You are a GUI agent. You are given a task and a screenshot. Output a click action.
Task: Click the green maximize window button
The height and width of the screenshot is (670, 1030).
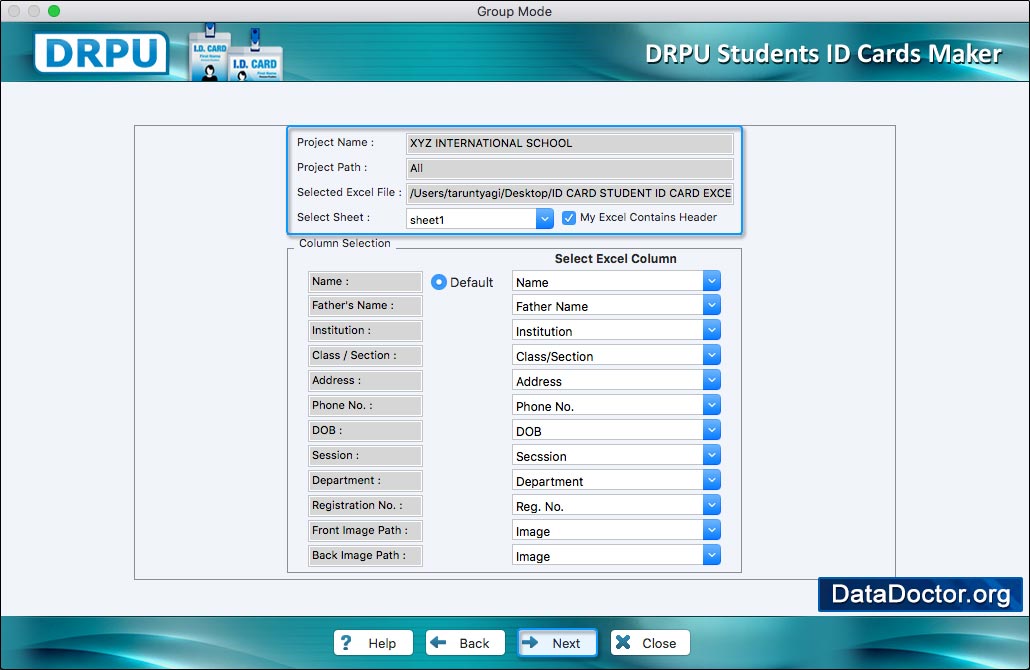coord(54,11)
